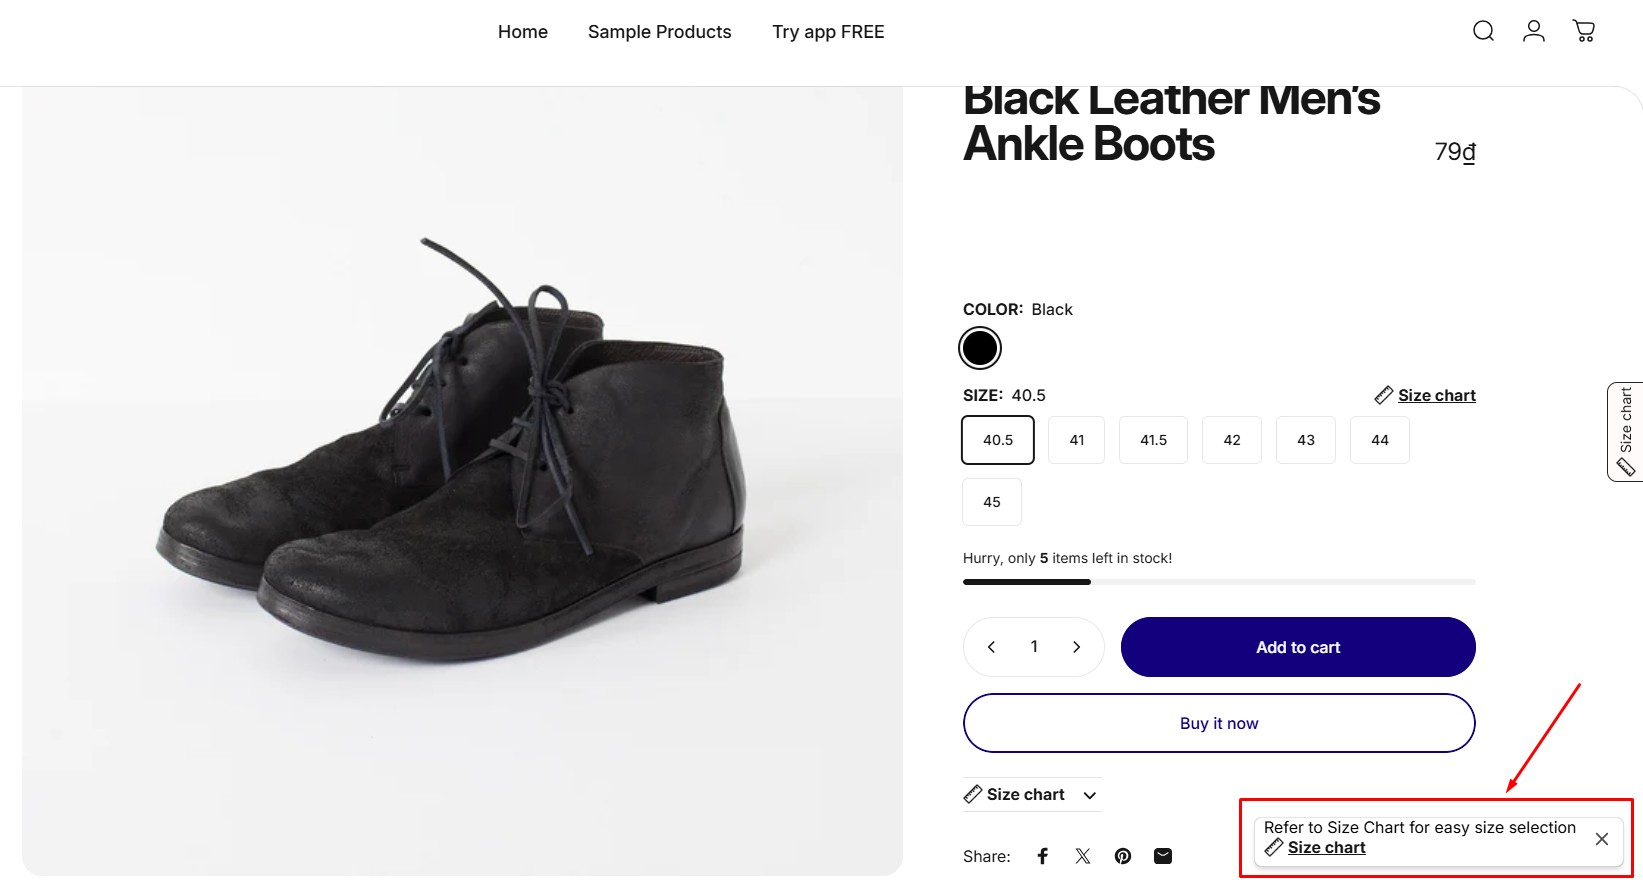This screenshot has height=882, width=1643.
Task: Share product on Pinterest
Action: (x=1123, y=856)
